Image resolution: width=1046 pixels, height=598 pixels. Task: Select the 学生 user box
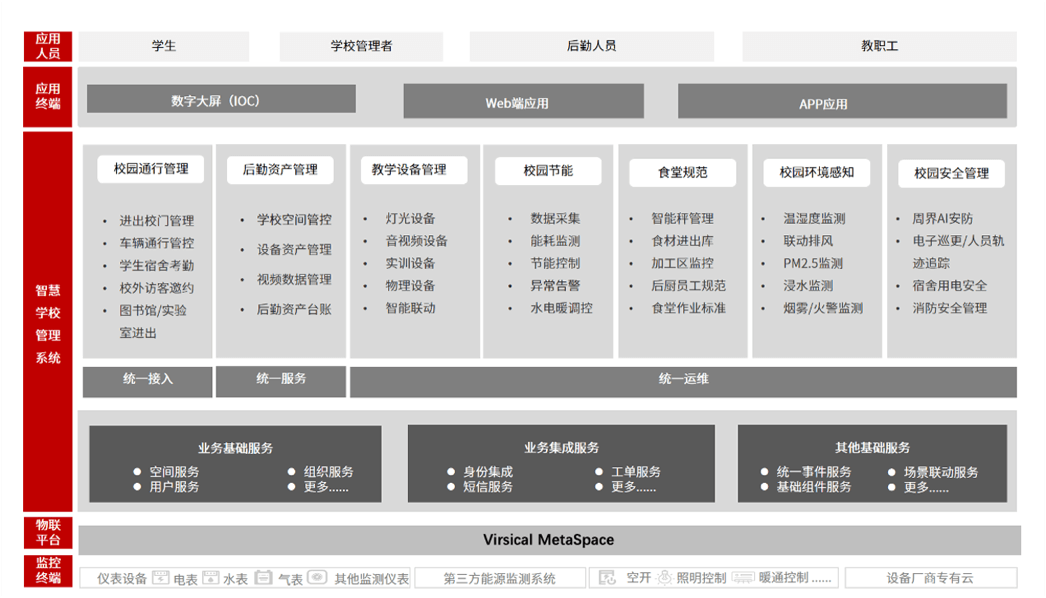pos(163,46)
